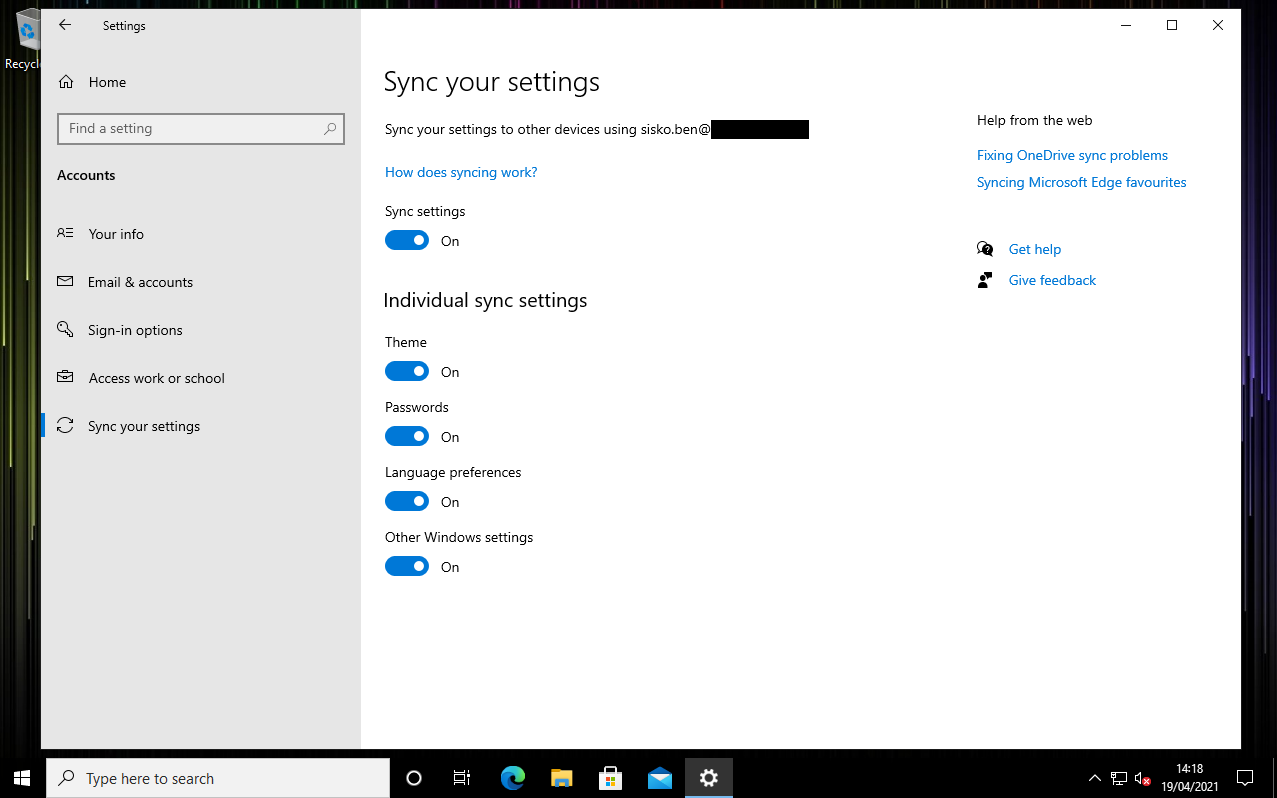This screenshot has height=798, width=1277.
Task: Click the Your info person icon
Action: 65,233
